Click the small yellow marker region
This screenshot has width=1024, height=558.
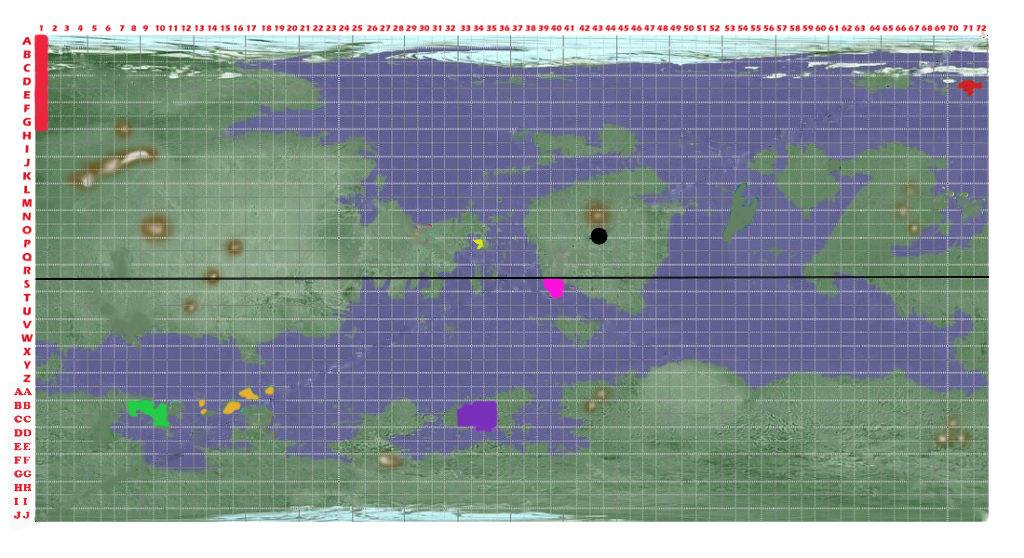(x=479, y=243)
